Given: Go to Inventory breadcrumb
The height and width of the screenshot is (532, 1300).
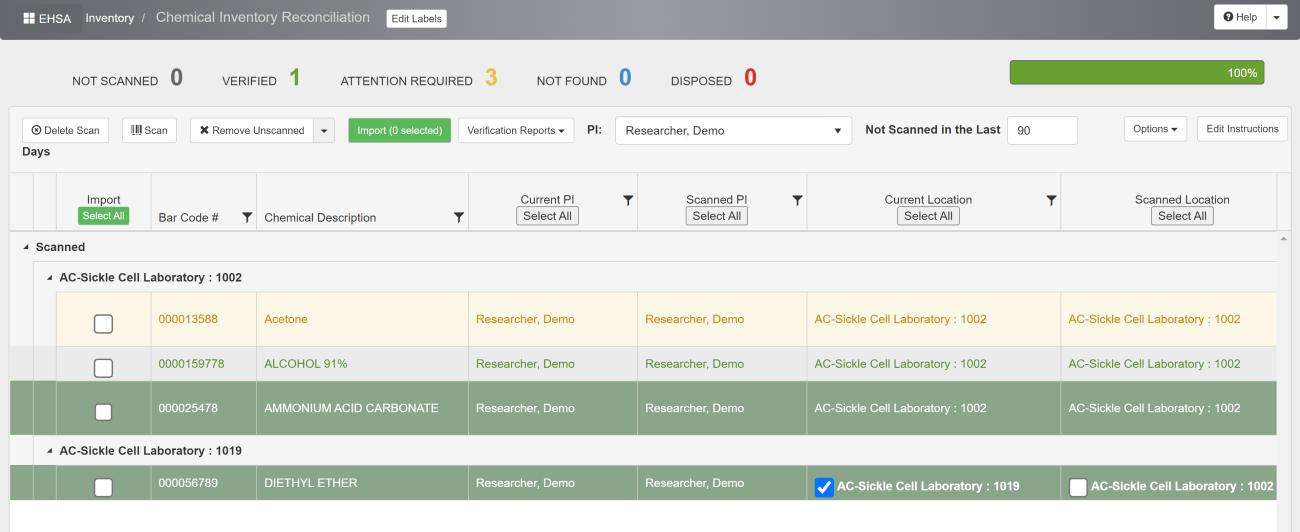Looking at the screenshot, I should (x=110, y=18).
